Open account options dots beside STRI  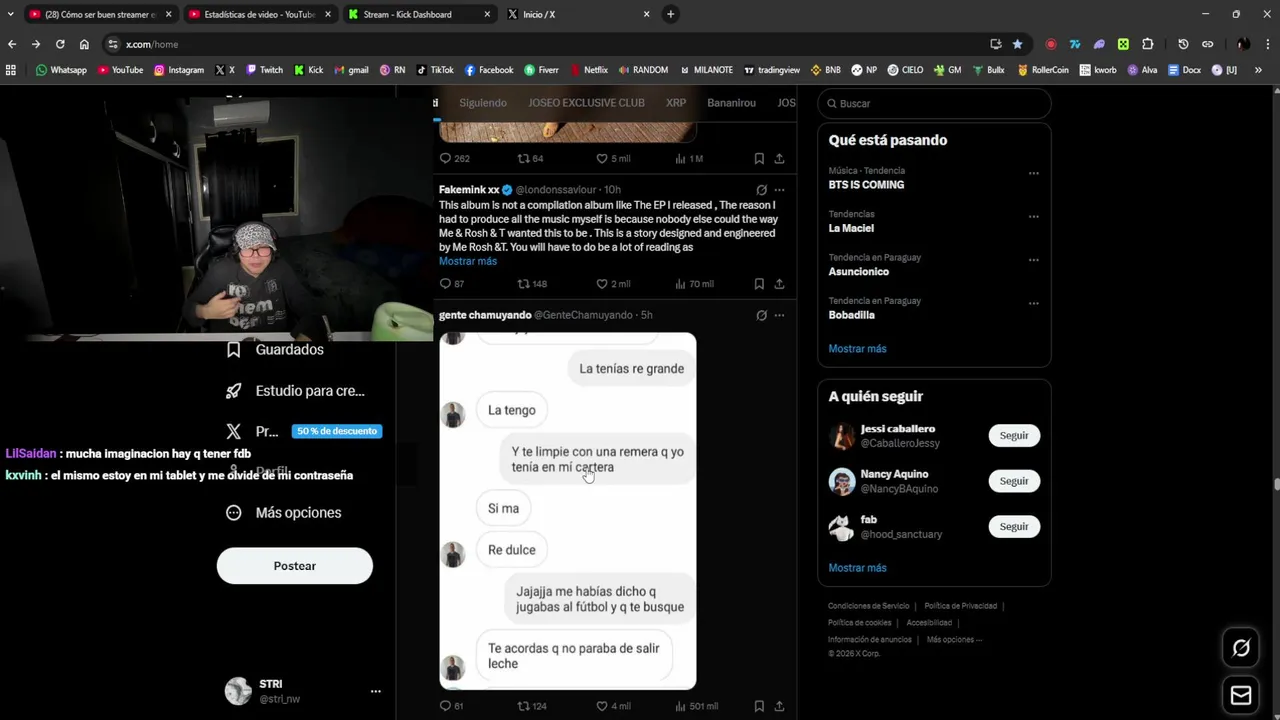[376, 691]
